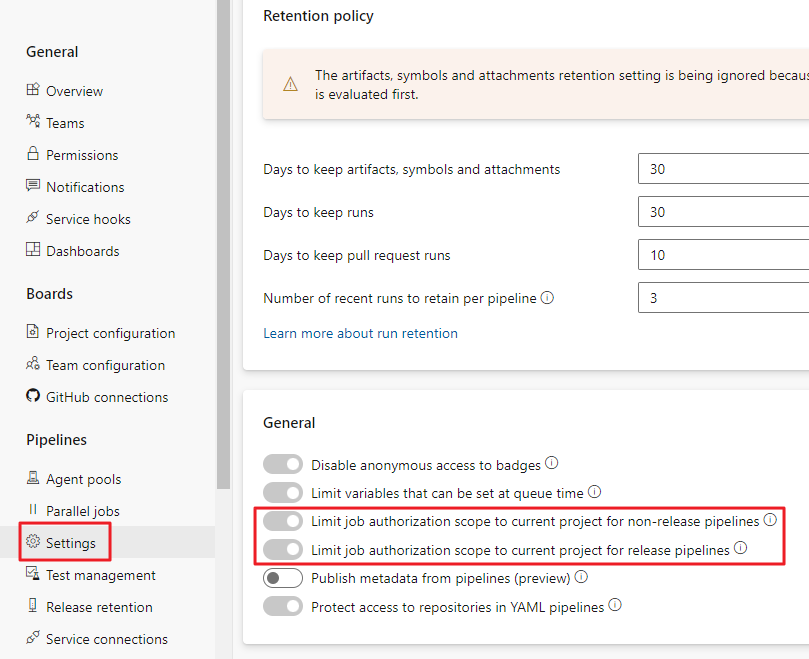The width and height of the screenshot is (809, 659).
Task: Open the Test management link
Action: 100,575
